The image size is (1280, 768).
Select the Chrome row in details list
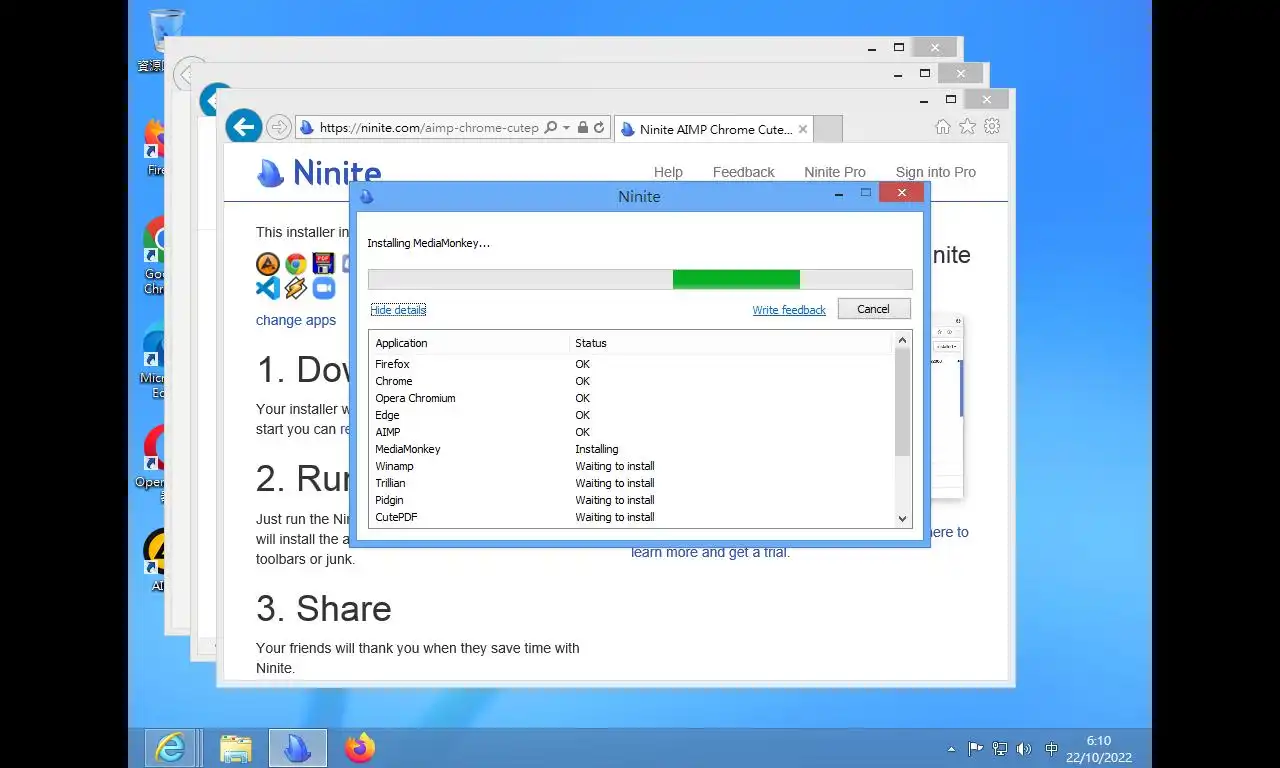[632, 381]
